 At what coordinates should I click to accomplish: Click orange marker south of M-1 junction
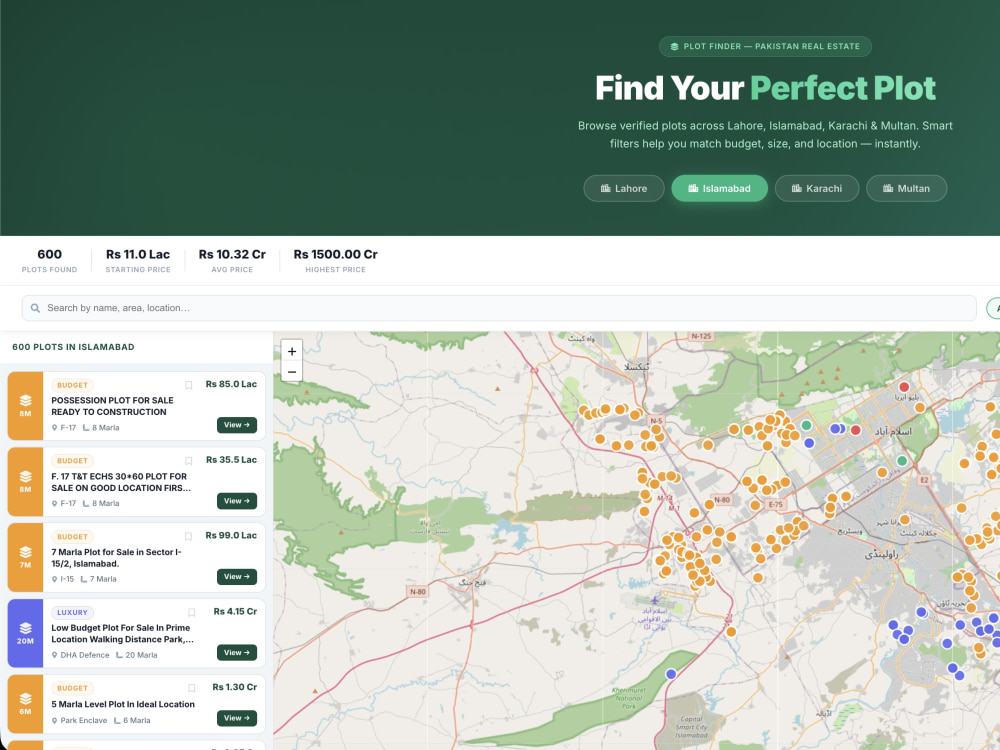pyautogui.click(x=731, y=632)
